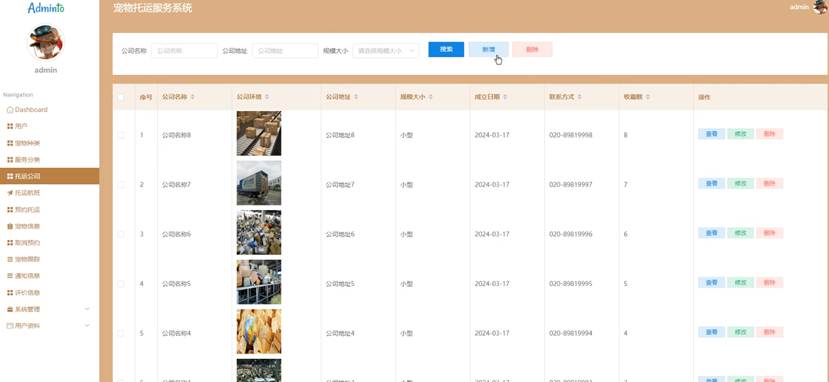Expand the 系统管理 sidebar menu
The image size is (829, 382).
tap(49, 309)
